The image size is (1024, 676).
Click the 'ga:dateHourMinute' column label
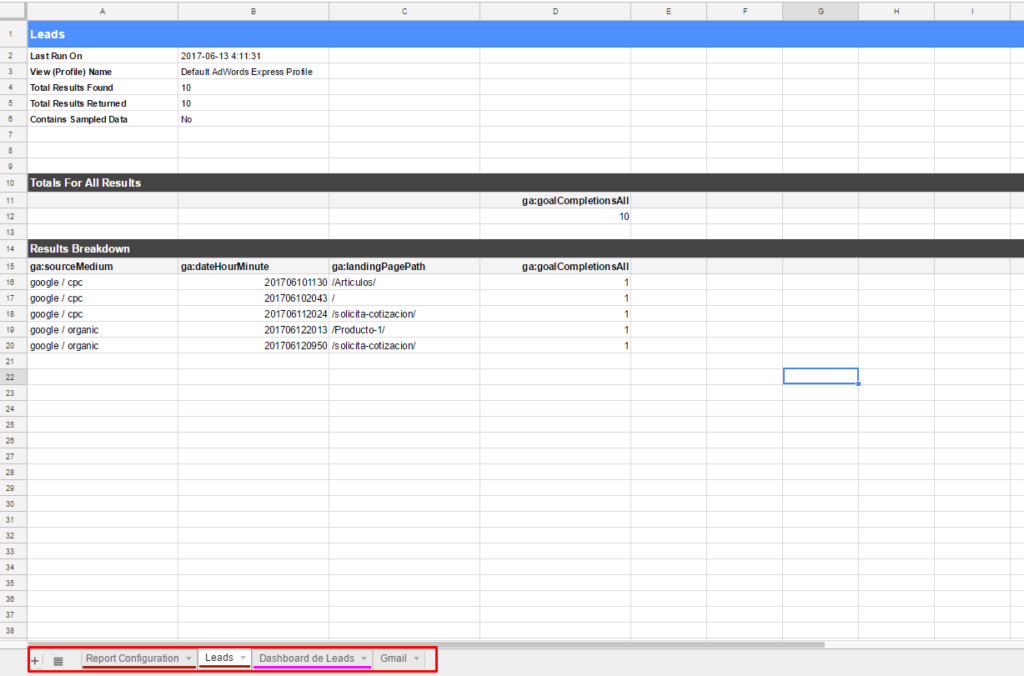(x=253, y=266)
